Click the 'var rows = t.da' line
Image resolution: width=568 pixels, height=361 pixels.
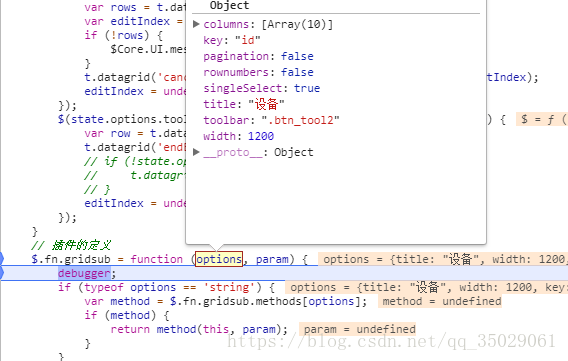135,7
